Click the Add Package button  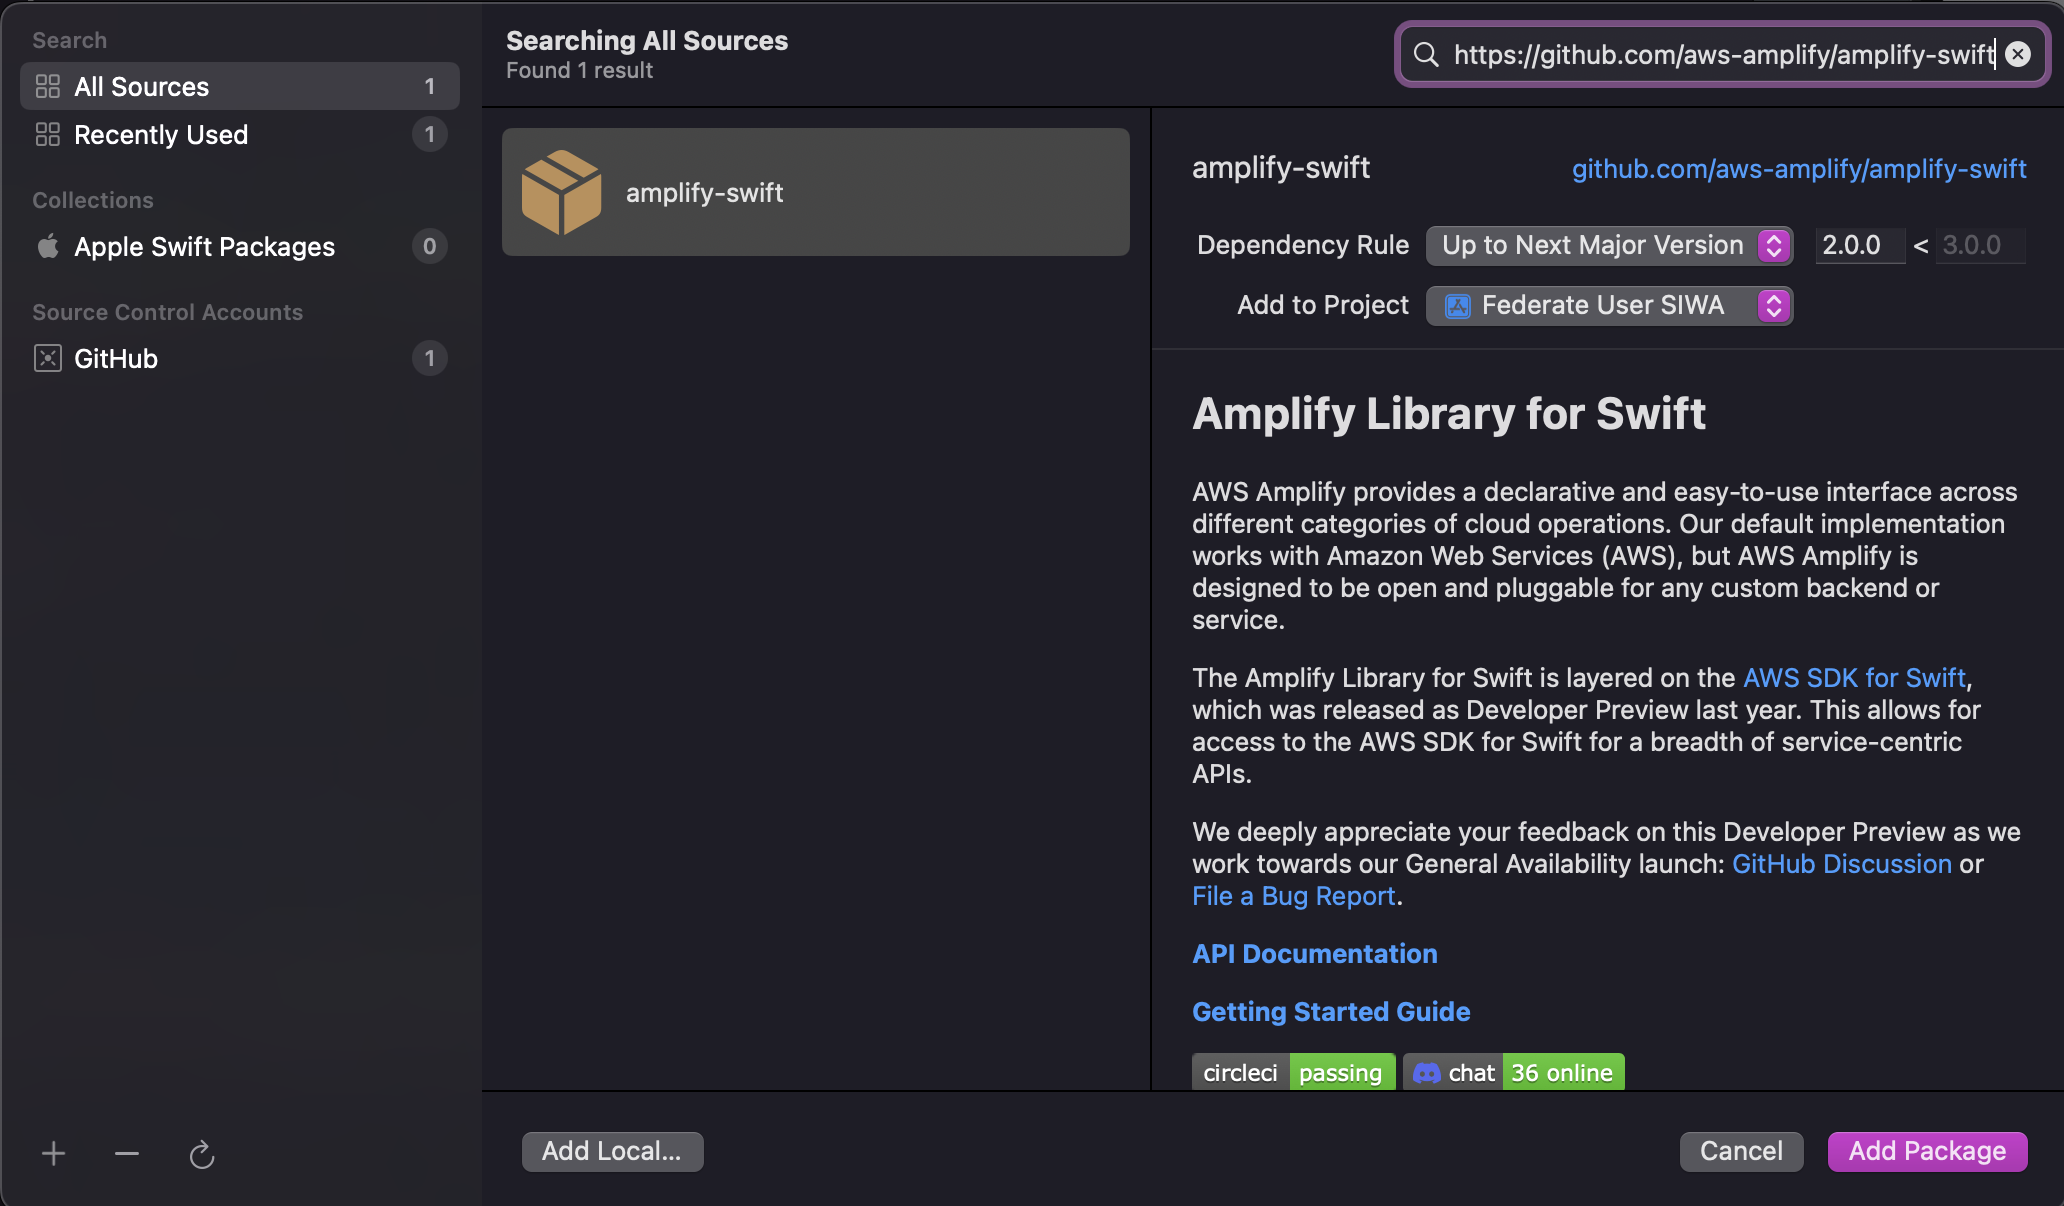click(1927, 1151)
